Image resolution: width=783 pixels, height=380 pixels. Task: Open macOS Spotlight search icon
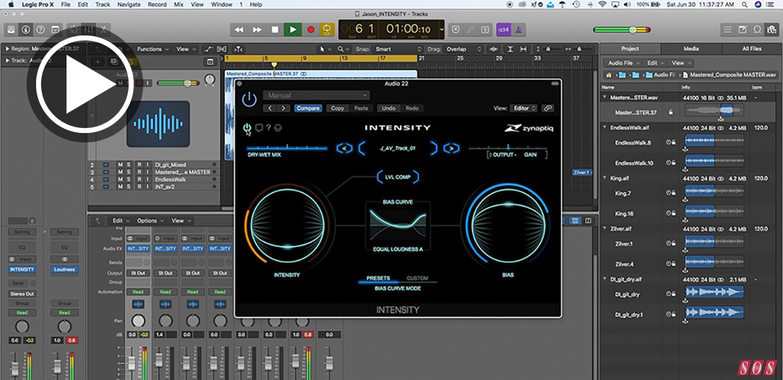746,4
